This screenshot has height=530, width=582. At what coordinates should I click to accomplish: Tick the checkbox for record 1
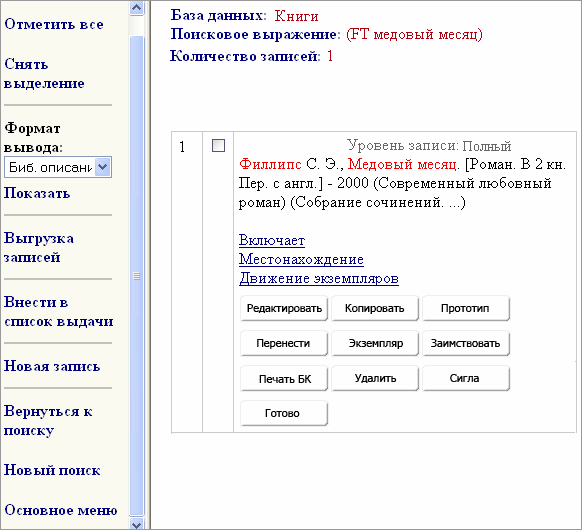(218, 145)
